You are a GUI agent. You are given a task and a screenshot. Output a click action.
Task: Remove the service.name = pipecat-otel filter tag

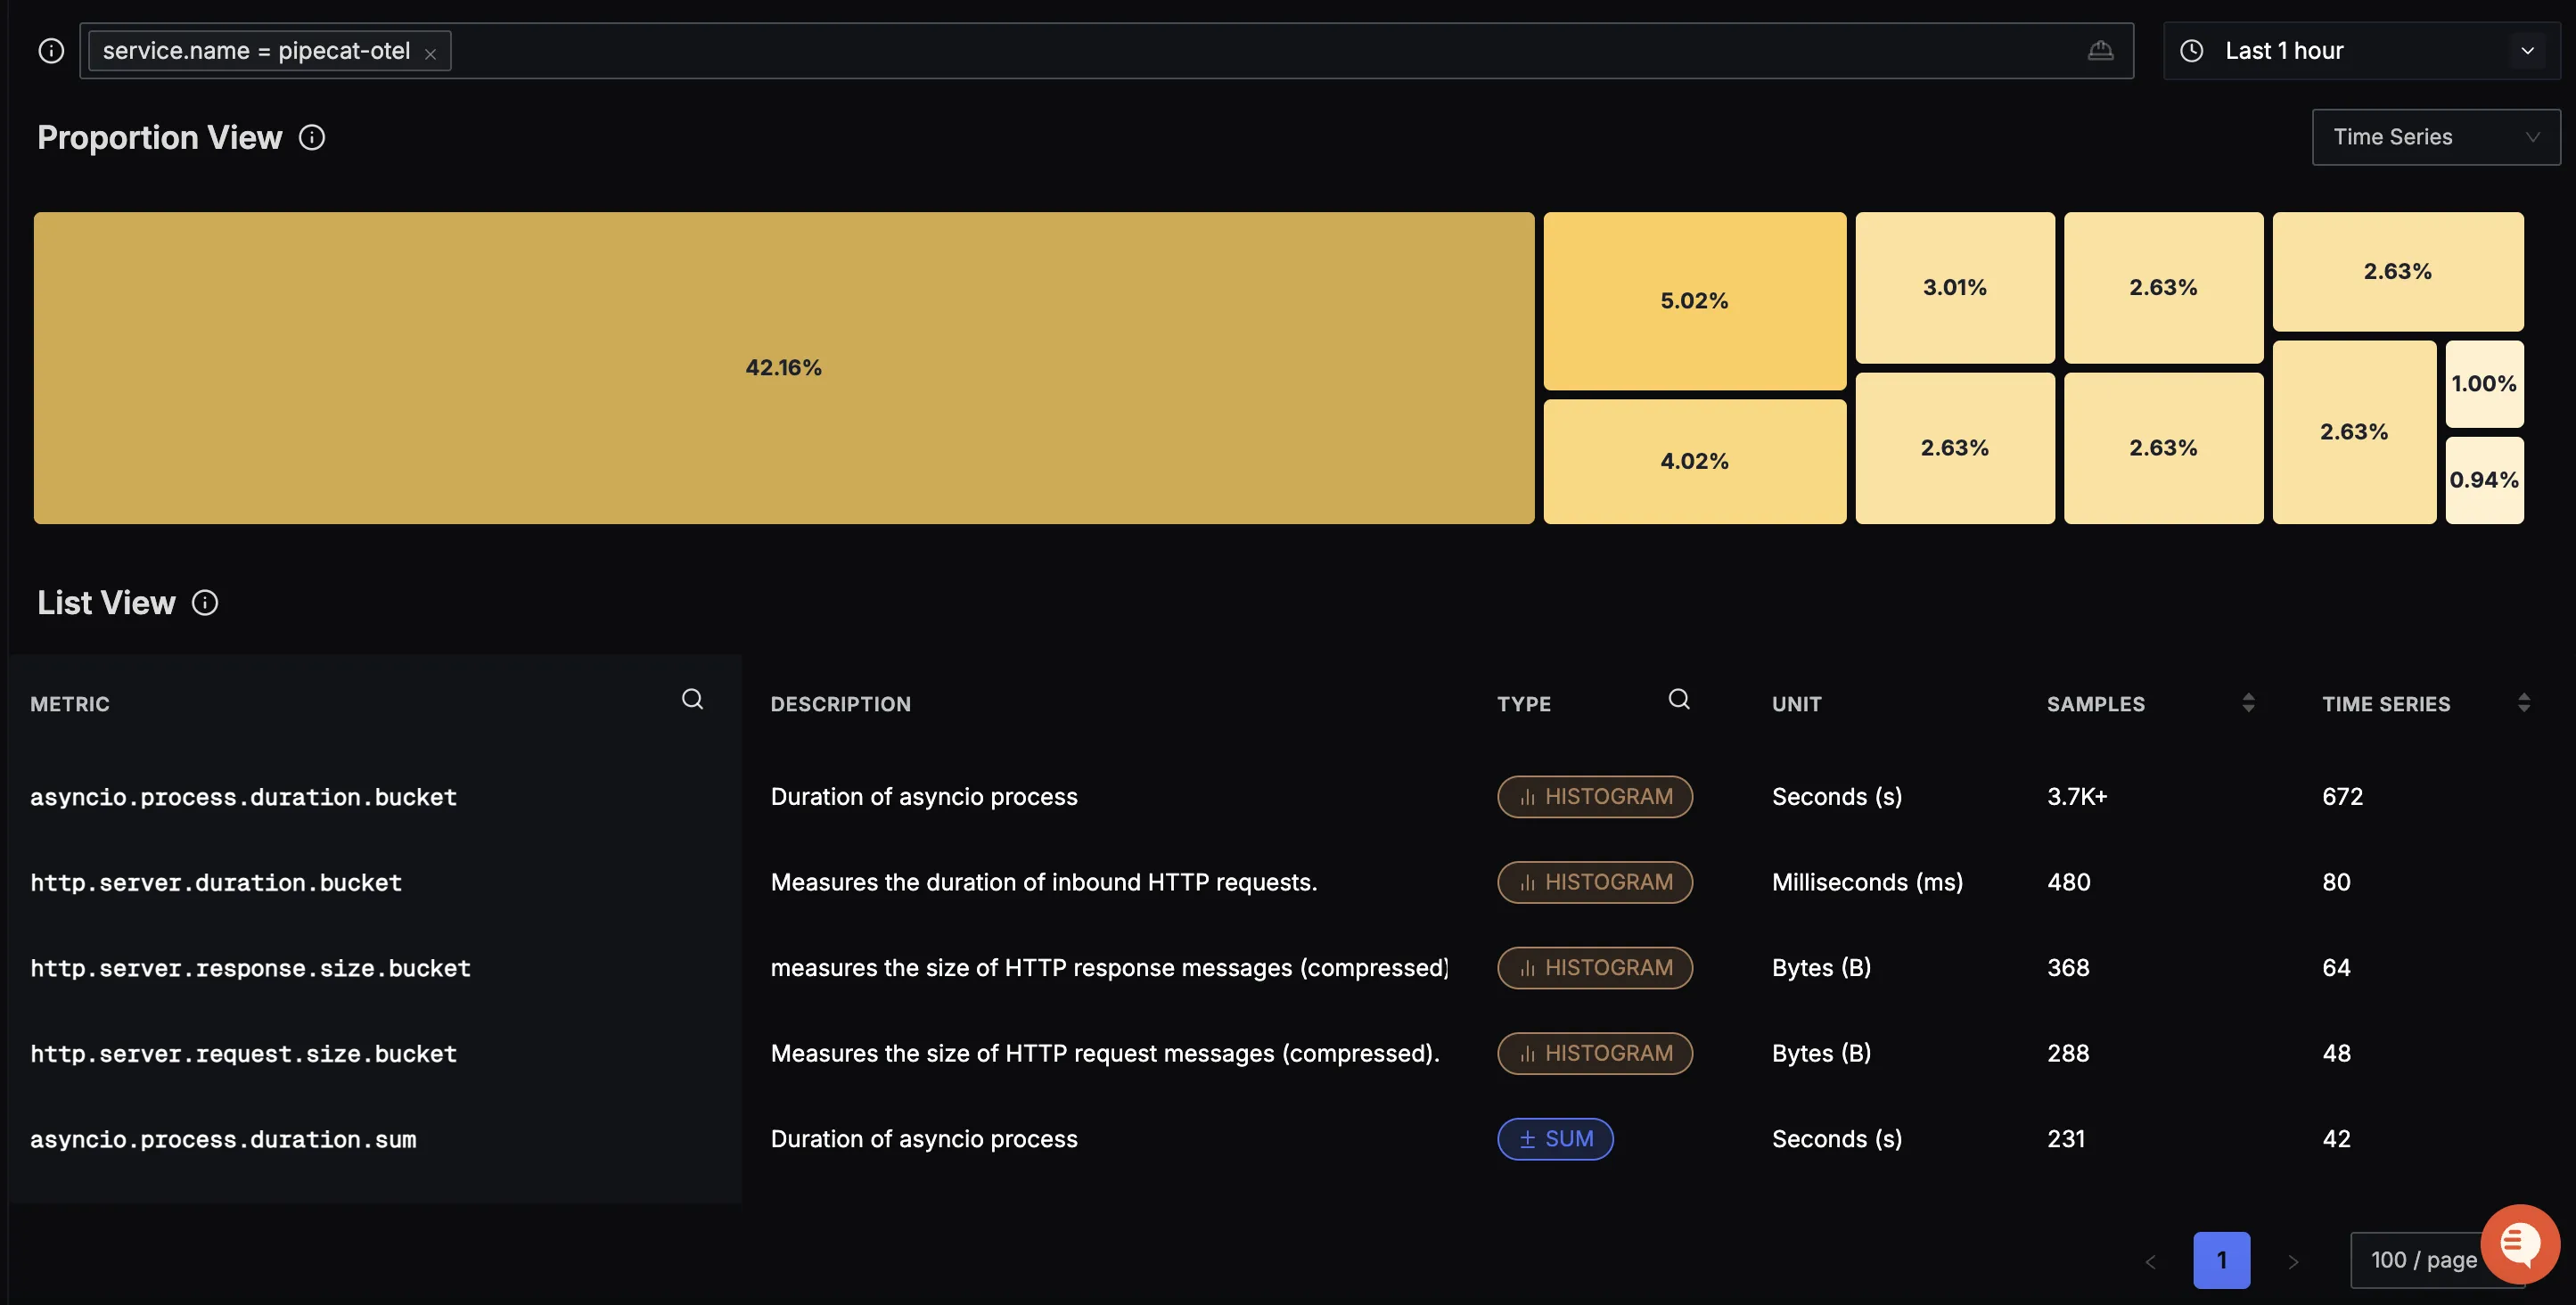tap(430, 54)
